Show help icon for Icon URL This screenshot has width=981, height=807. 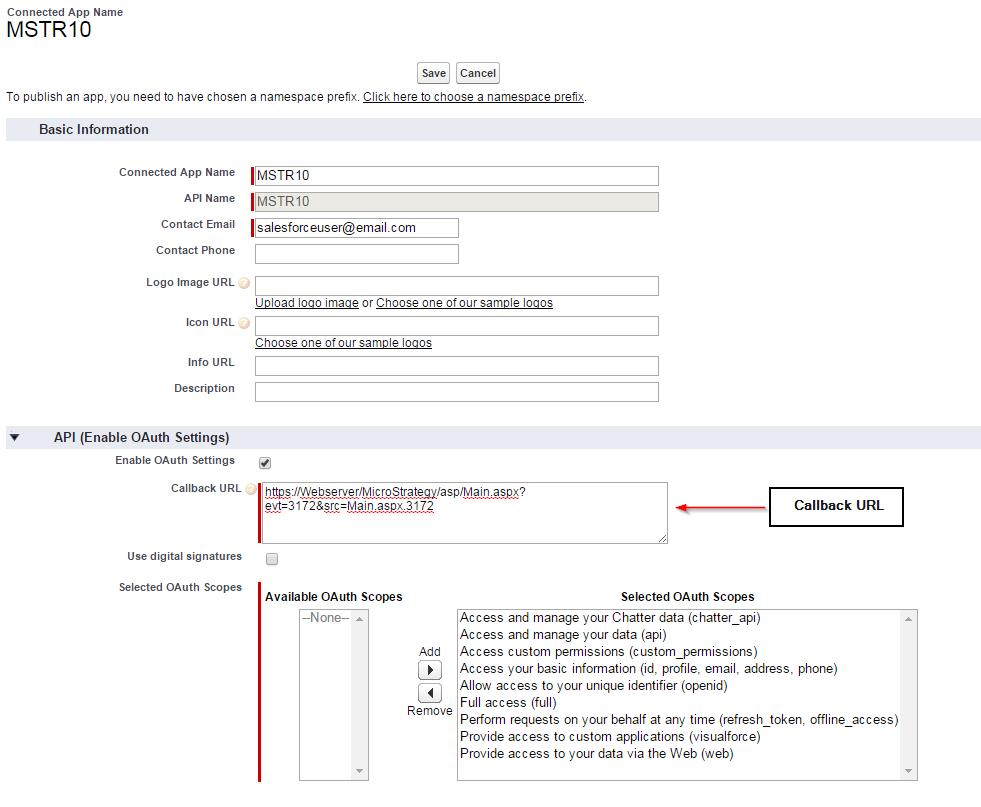click(244, 323)
